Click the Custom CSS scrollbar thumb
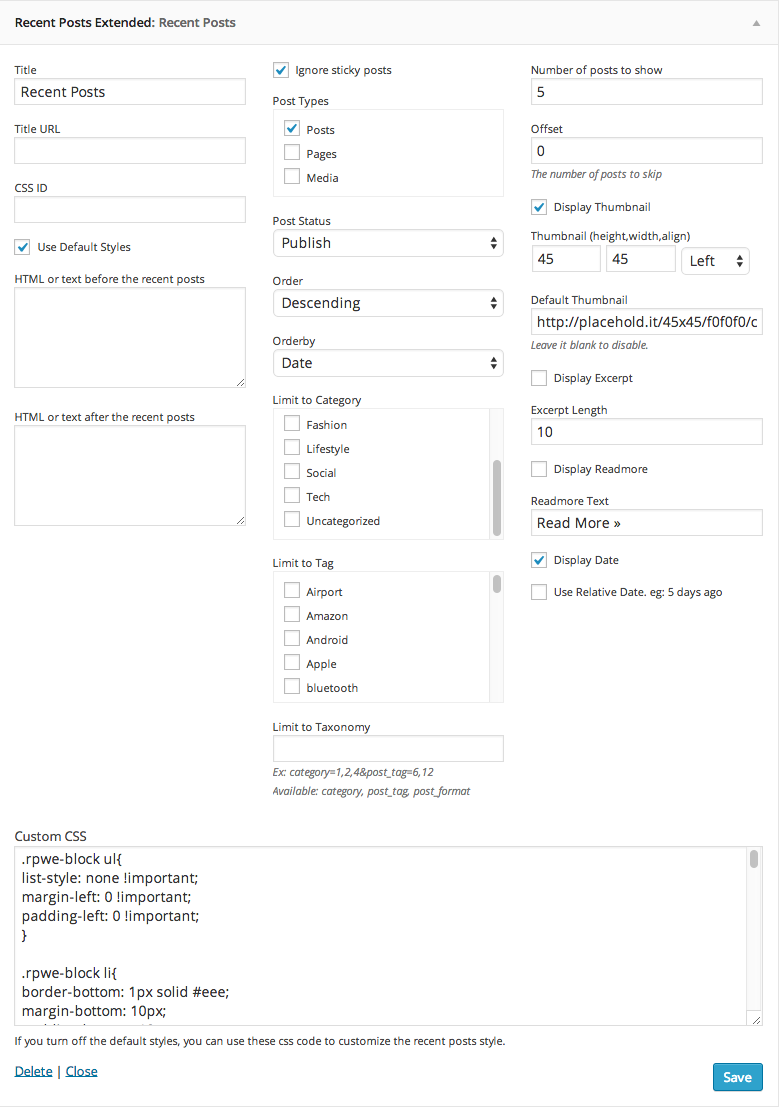Image resolution: width=779 pixels, height=1107 pixels. coord(754,859)
